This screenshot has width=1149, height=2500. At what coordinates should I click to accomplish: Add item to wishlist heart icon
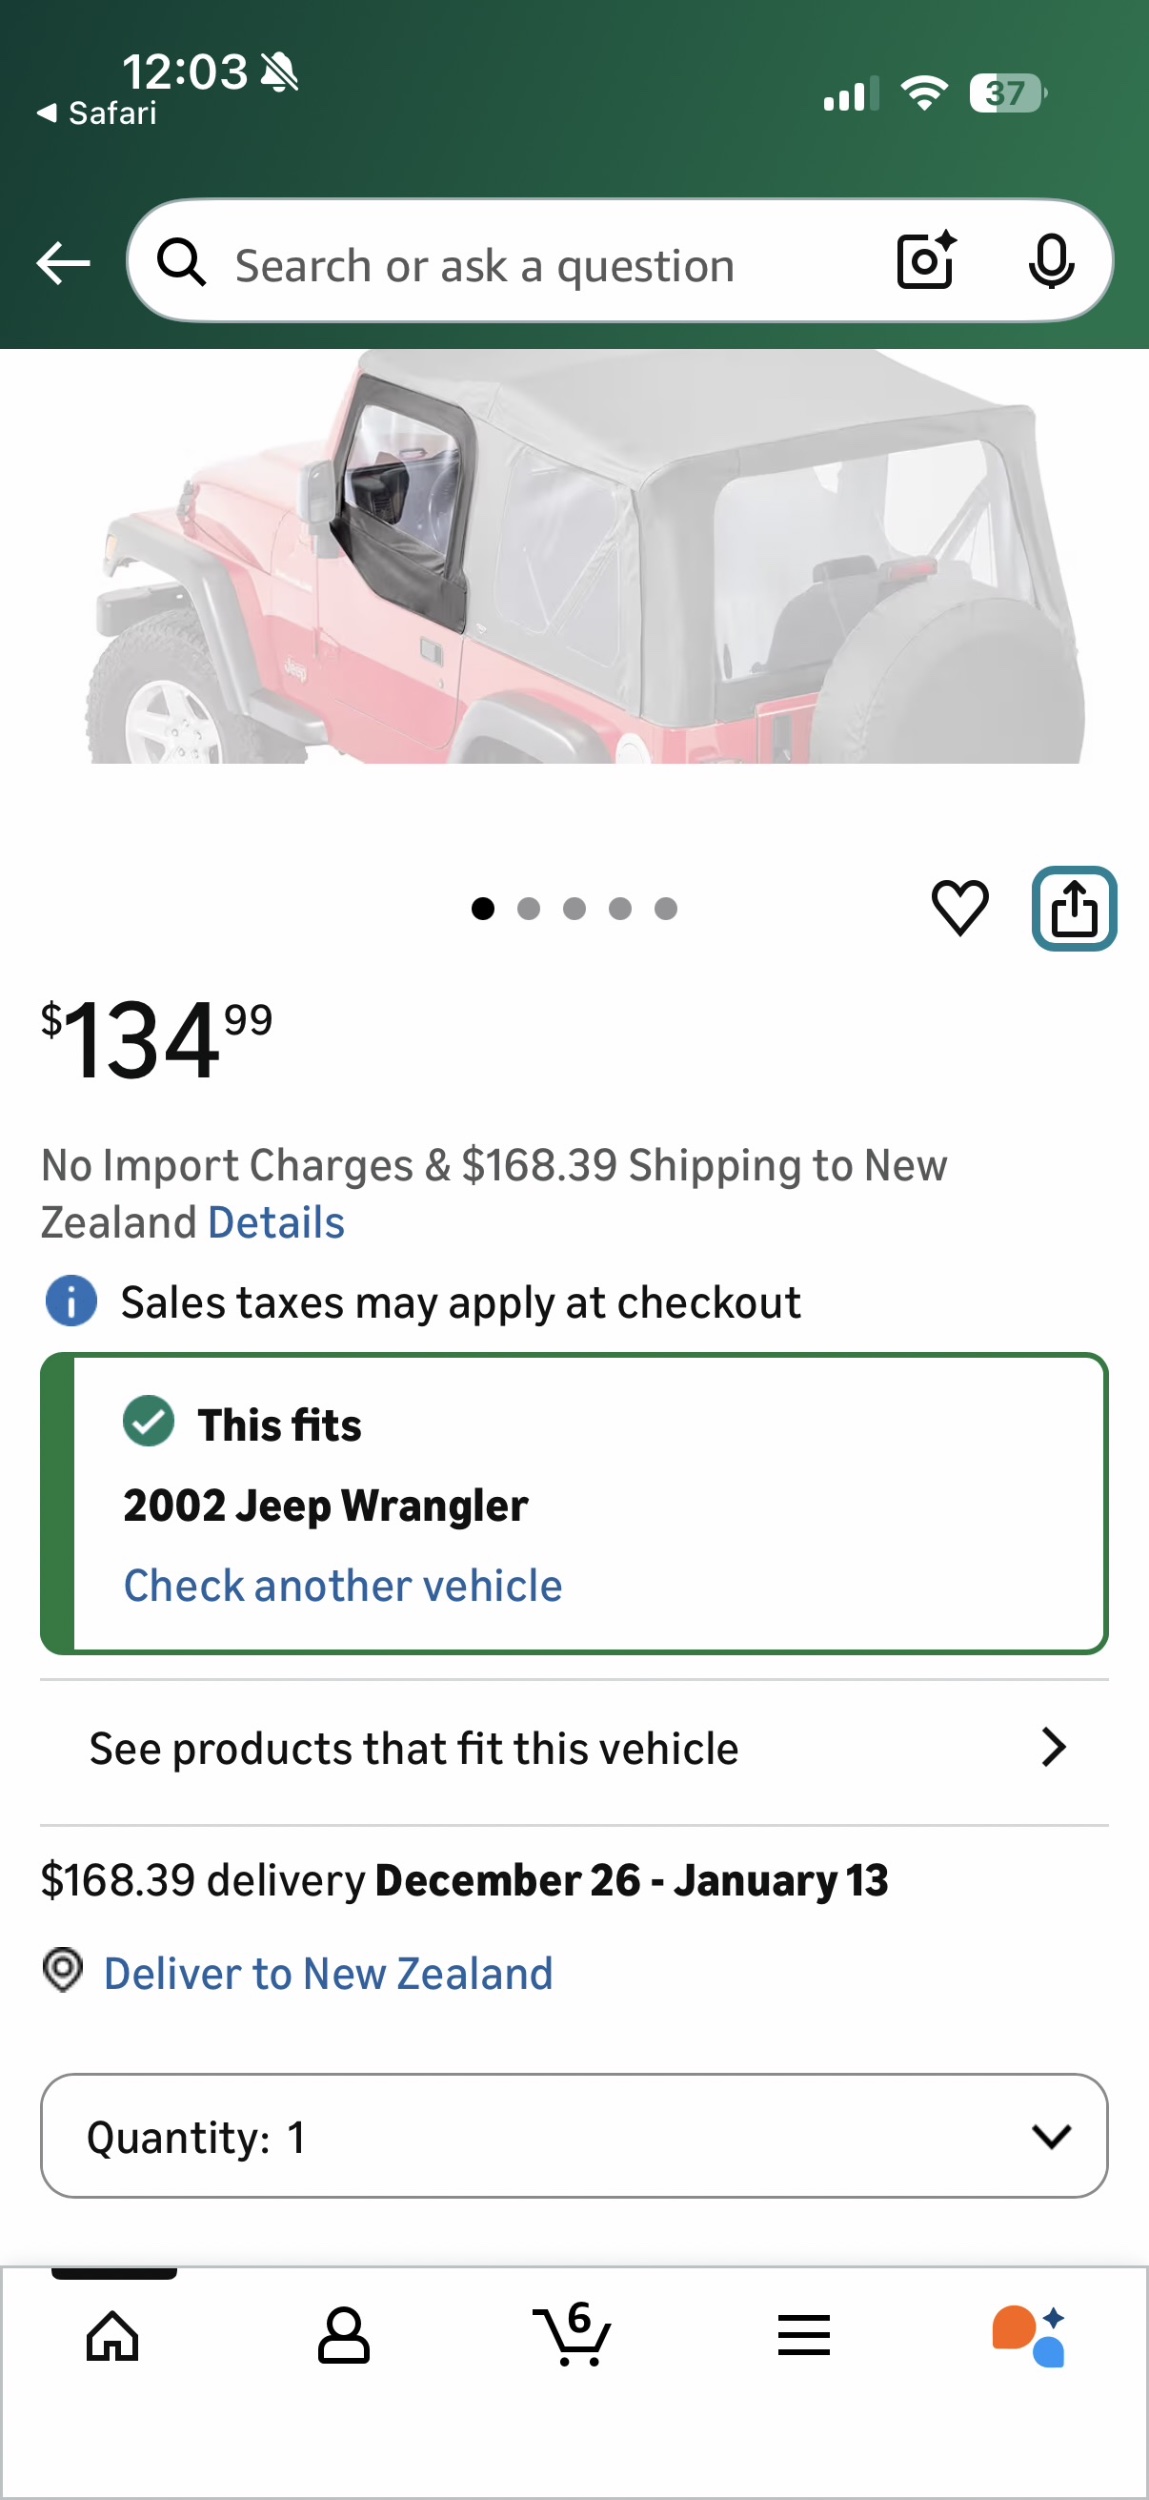(960, 908)
